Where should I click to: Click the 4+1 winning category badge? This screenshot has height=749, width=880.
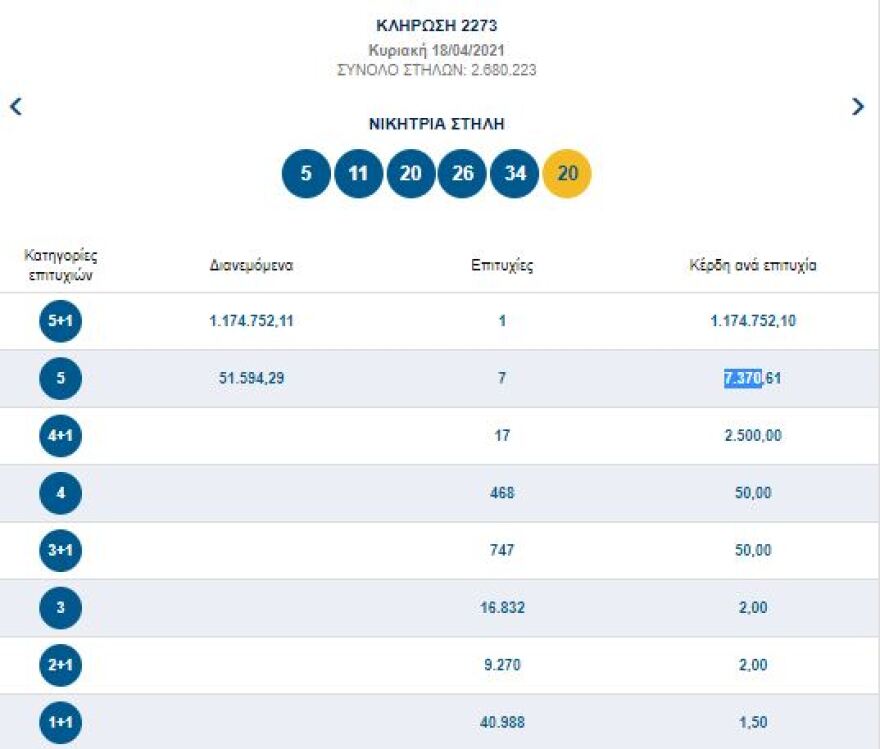[x=57, y=436]
